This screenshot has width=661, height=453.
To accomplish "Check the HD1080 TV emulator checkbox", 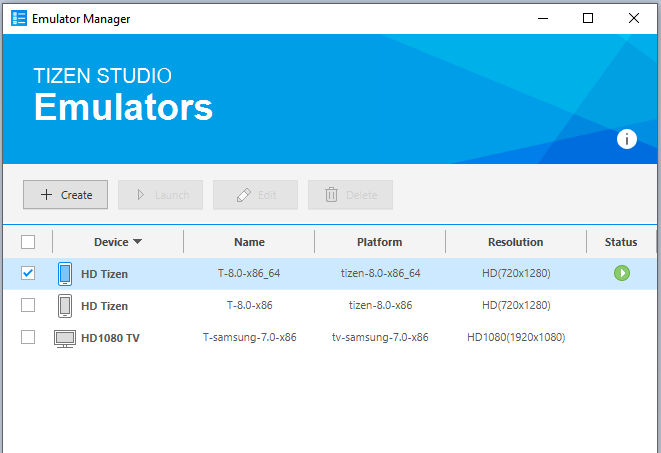I will [x=28, y=338].
